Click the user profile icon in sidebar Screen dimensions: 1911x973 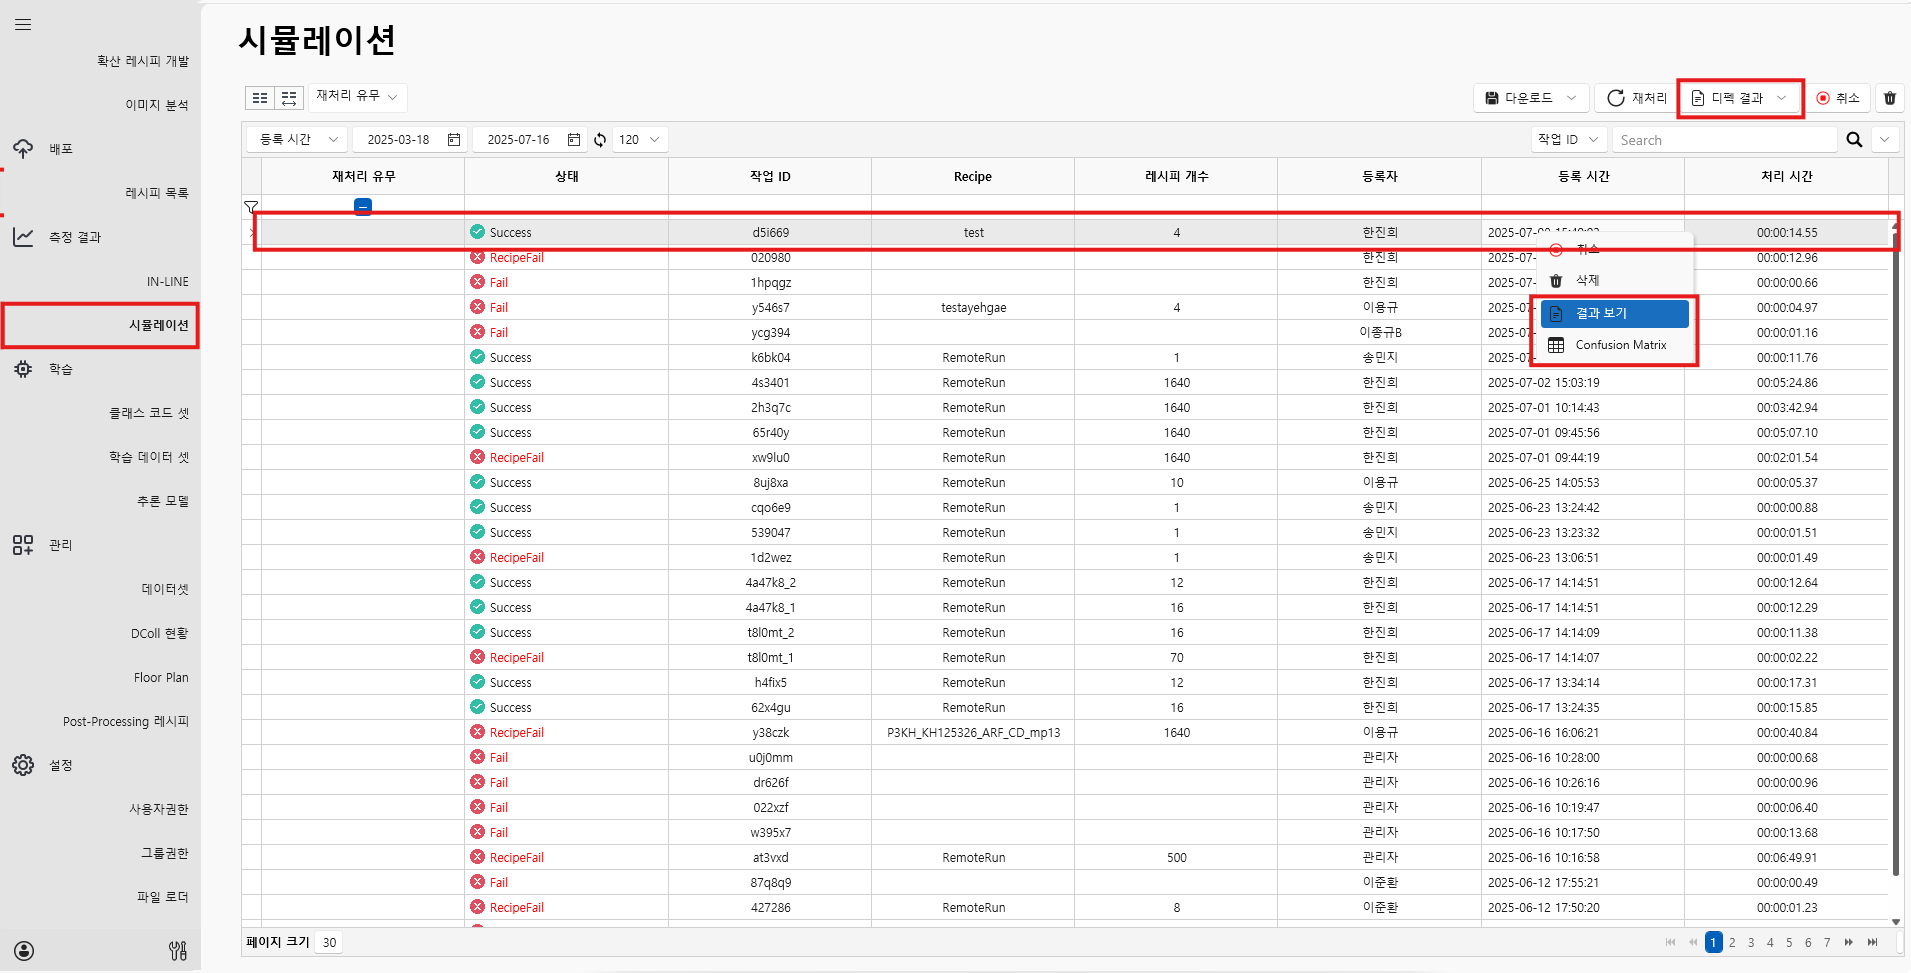pos(24,951)
